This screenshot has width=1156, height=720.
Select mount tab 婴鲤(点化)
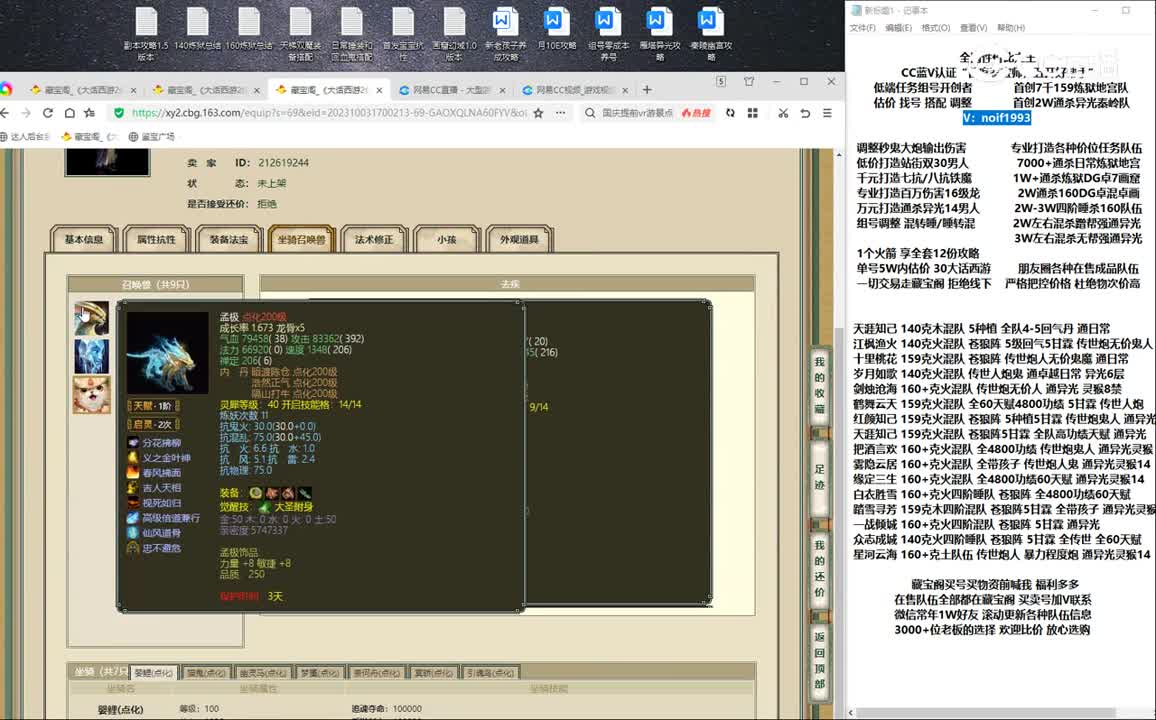point(153,672)
